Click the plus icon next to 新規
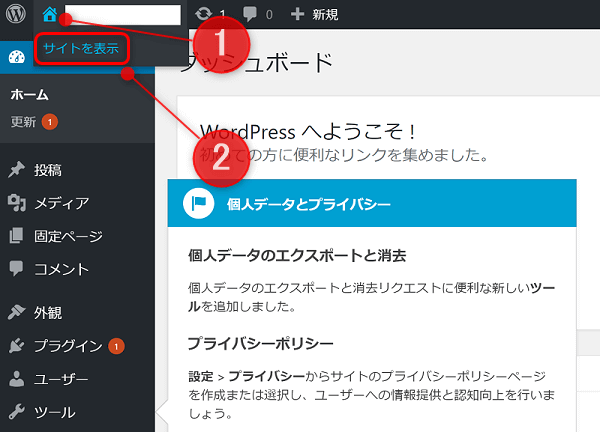Image resolution: width=600 pixels, height=432 pixels. (297, 14)
